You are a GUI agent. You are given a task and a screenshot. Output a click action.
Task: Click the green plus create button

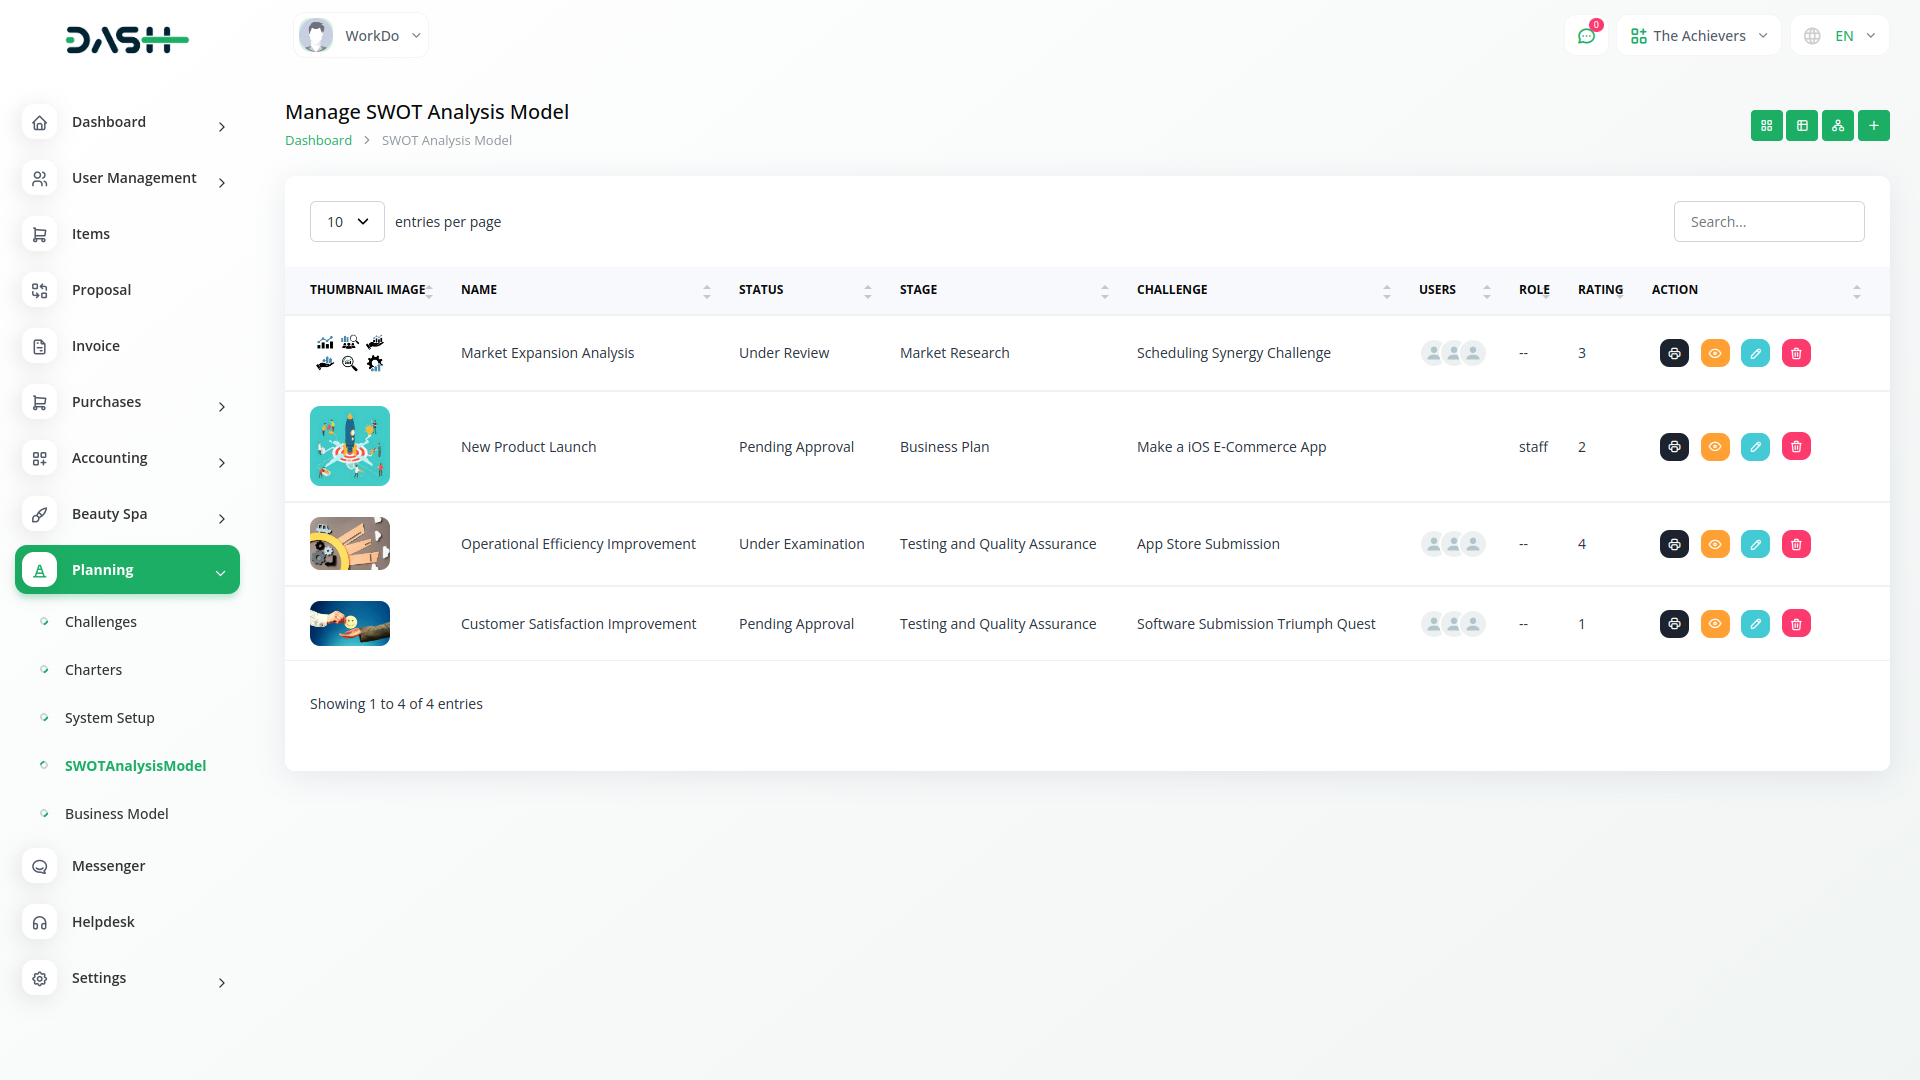1873,126
